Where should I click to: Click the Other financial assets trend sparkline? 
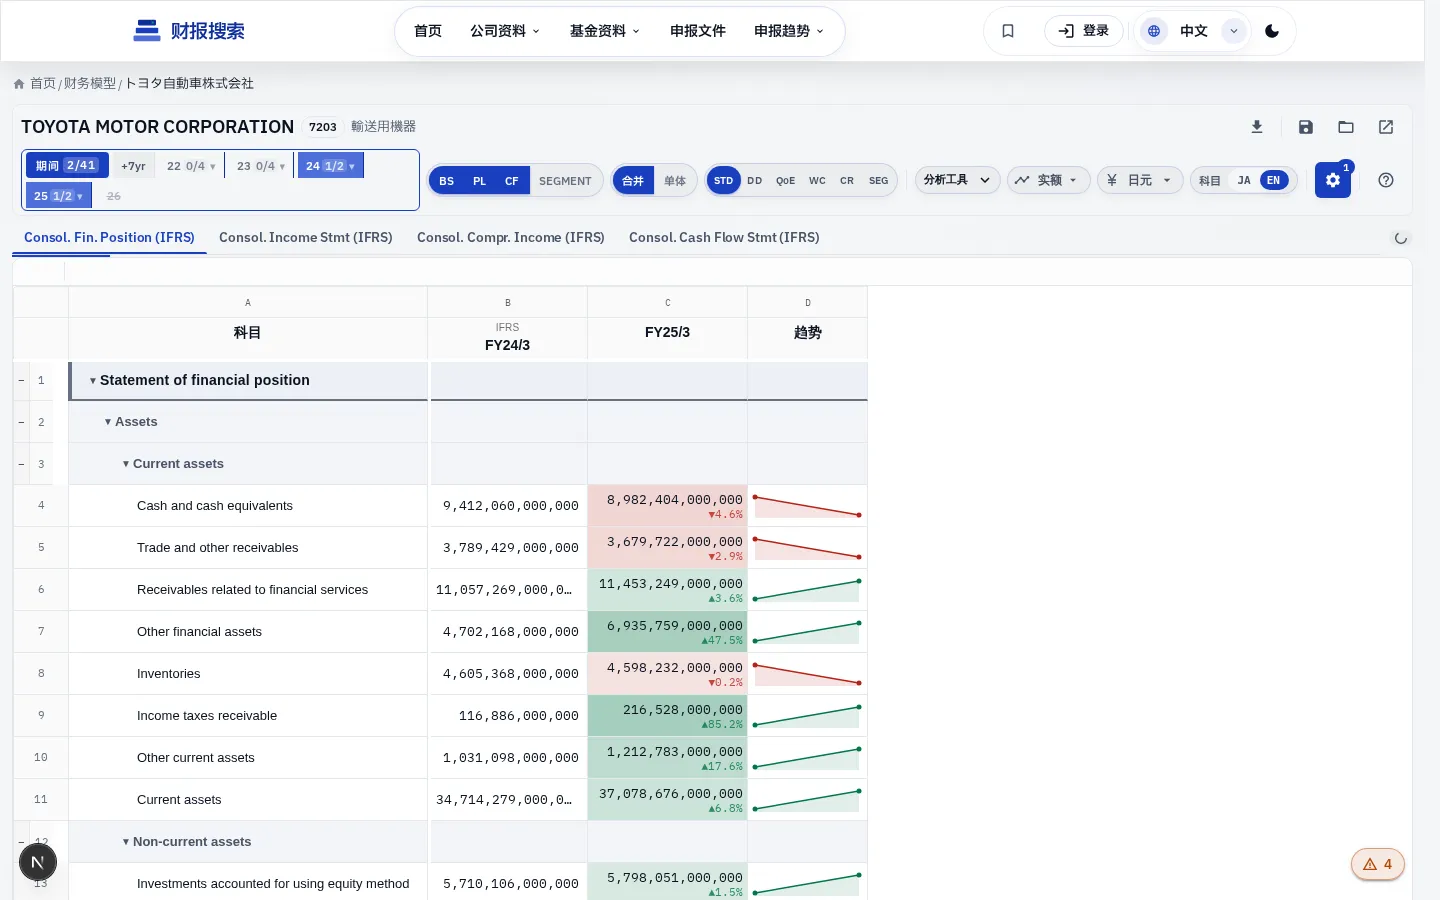[x=807, y=632]
